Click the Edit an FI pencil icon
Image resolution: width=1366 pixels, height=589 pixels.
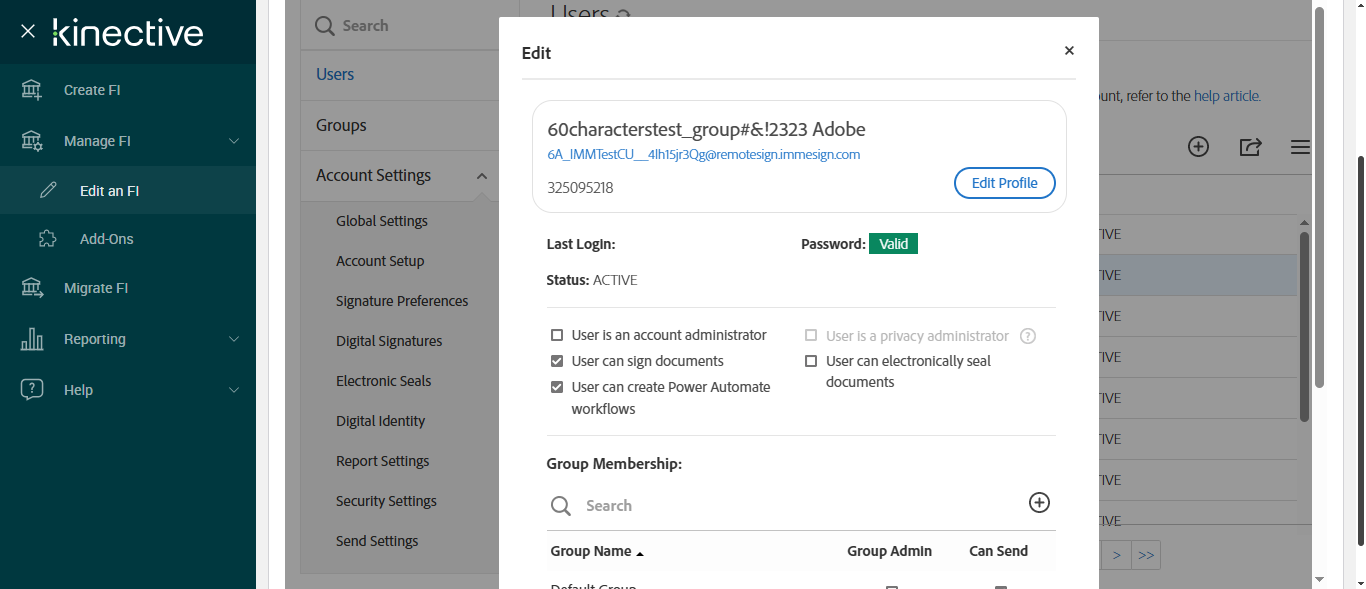click(48, 191)
